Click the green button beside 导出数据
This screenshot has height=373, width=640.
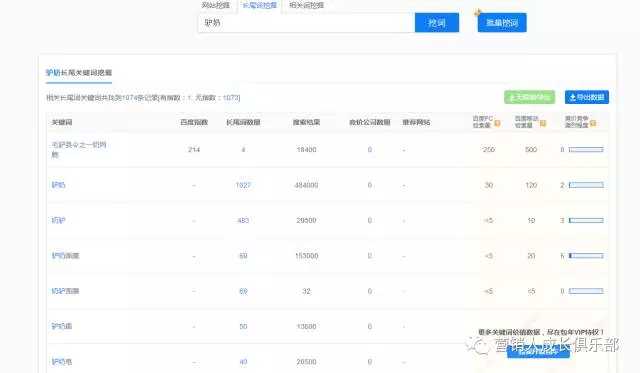point(529,97)
